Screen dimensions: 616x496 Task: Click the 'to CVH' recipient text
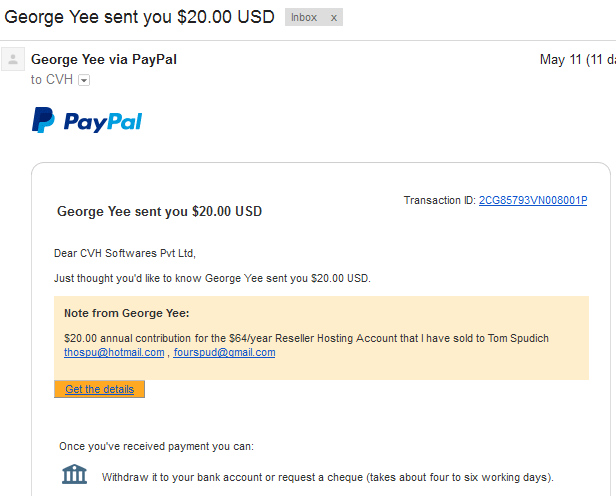click(52, 80)
